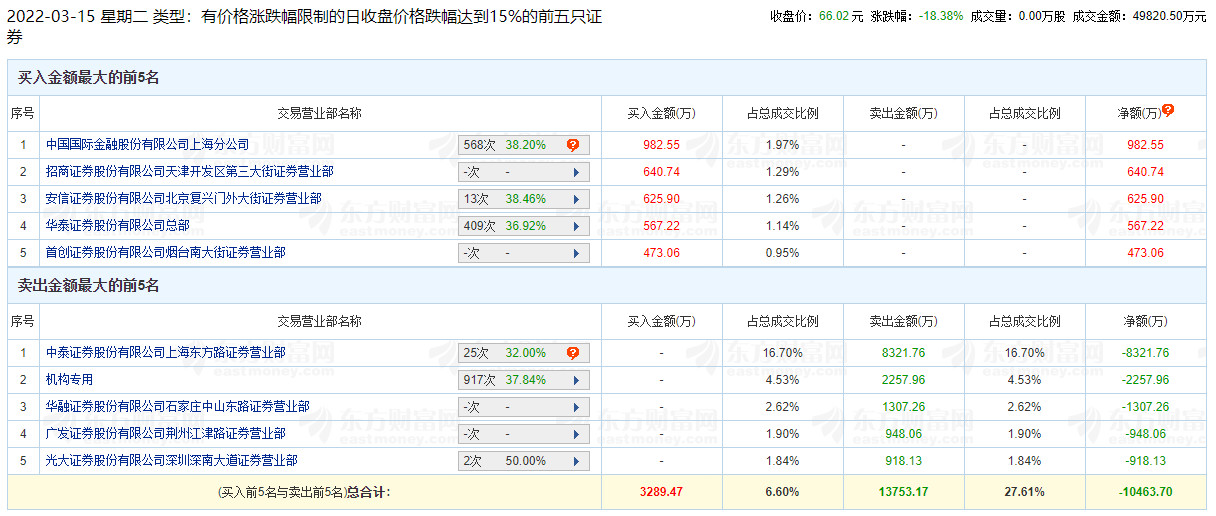Click the 1.29% ratio cell
This screenshot has width=1216, height=516.
coord(783,172)
